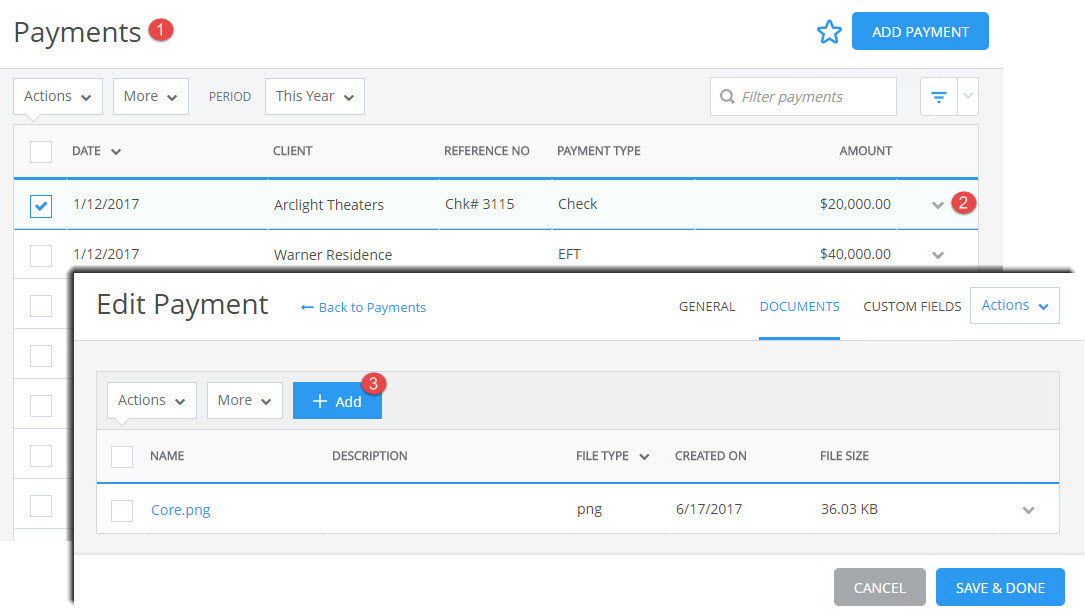This screenshot has height=616, width=1085.
Task: Open the Core.png file link
Action: pyautogui.click(x=180, y=510)
